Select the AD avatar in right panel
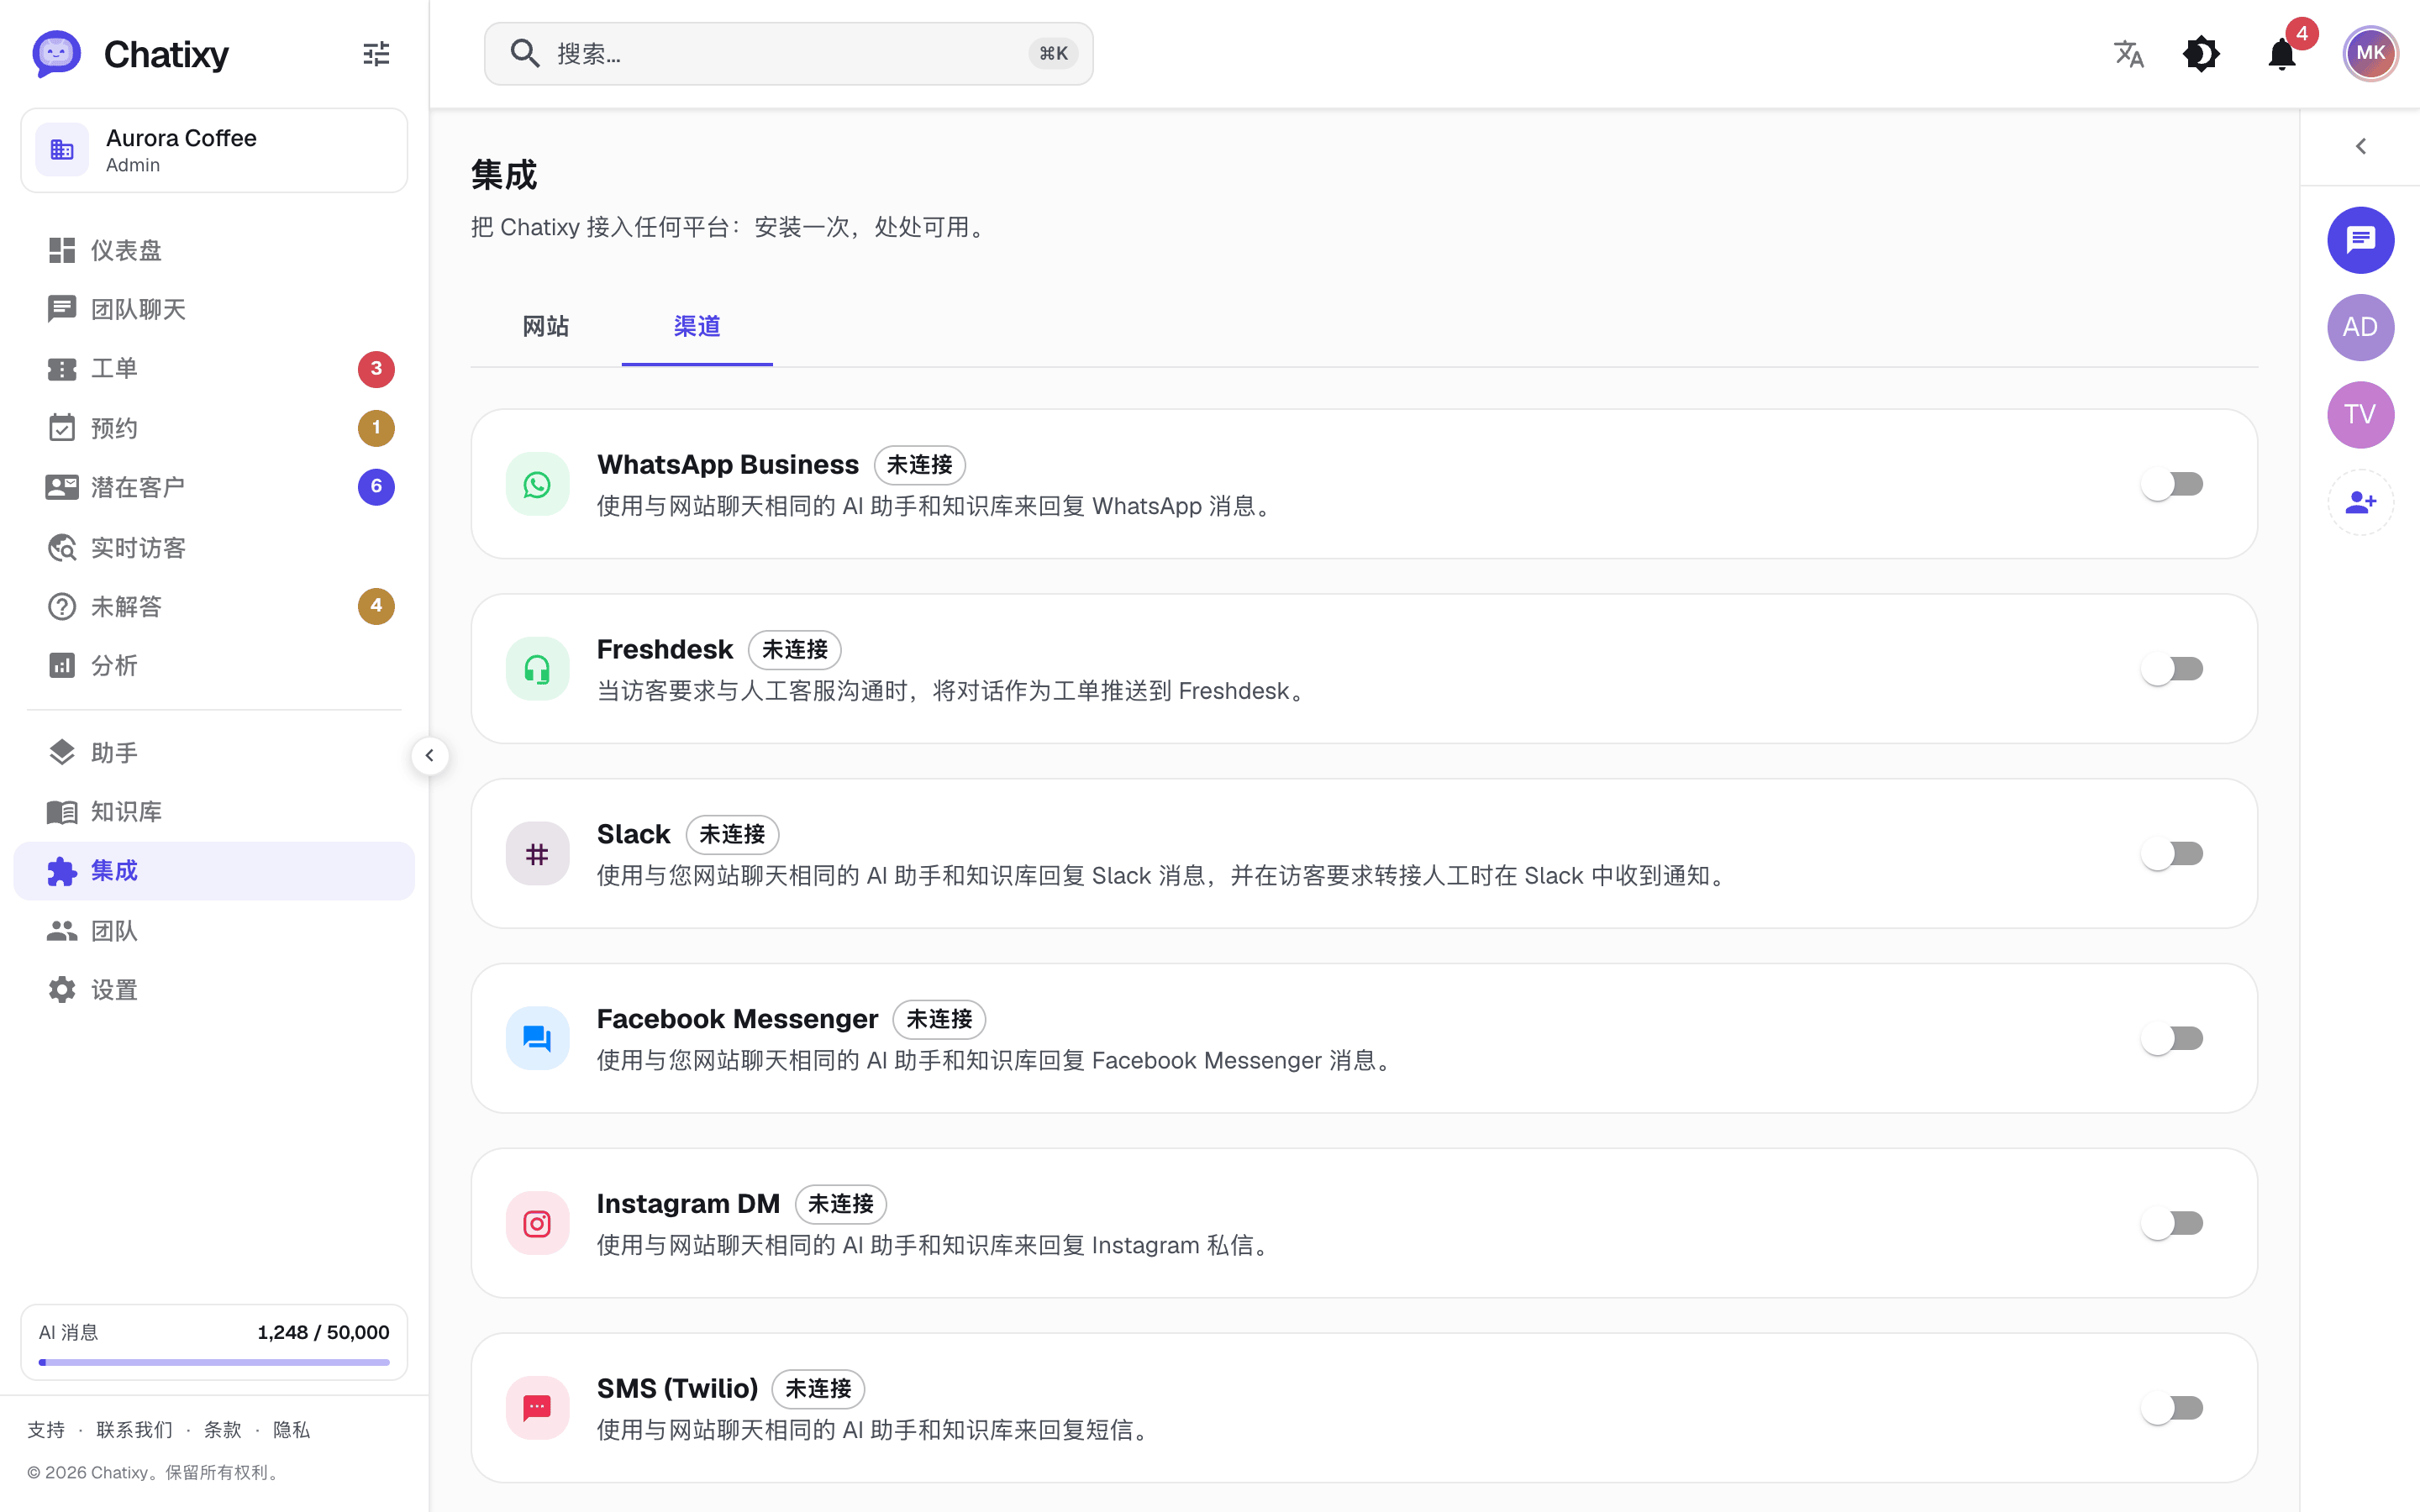 point(2360,327)
